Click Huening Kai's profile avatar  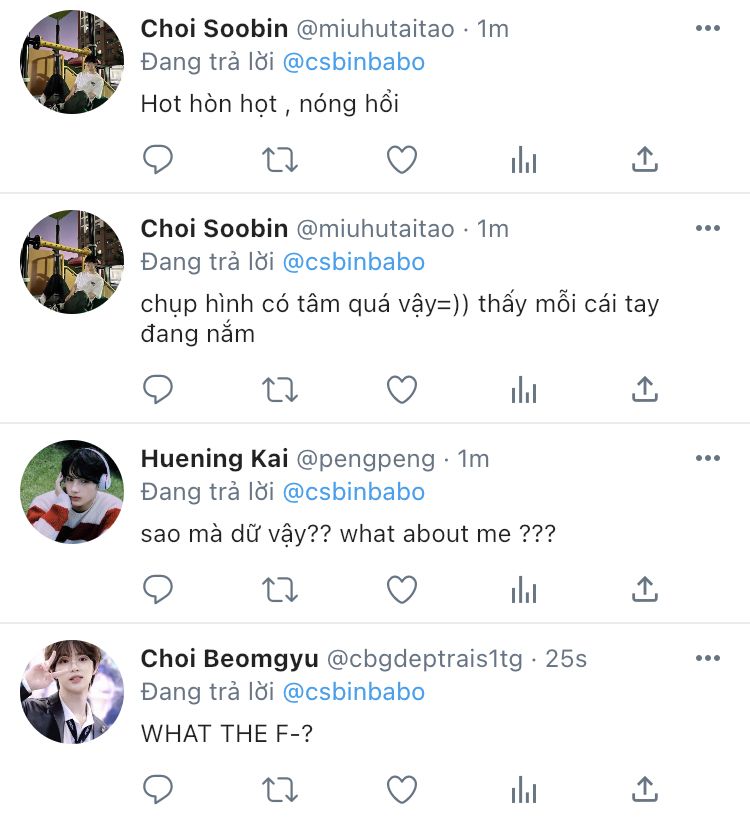[x=72, y=492]
